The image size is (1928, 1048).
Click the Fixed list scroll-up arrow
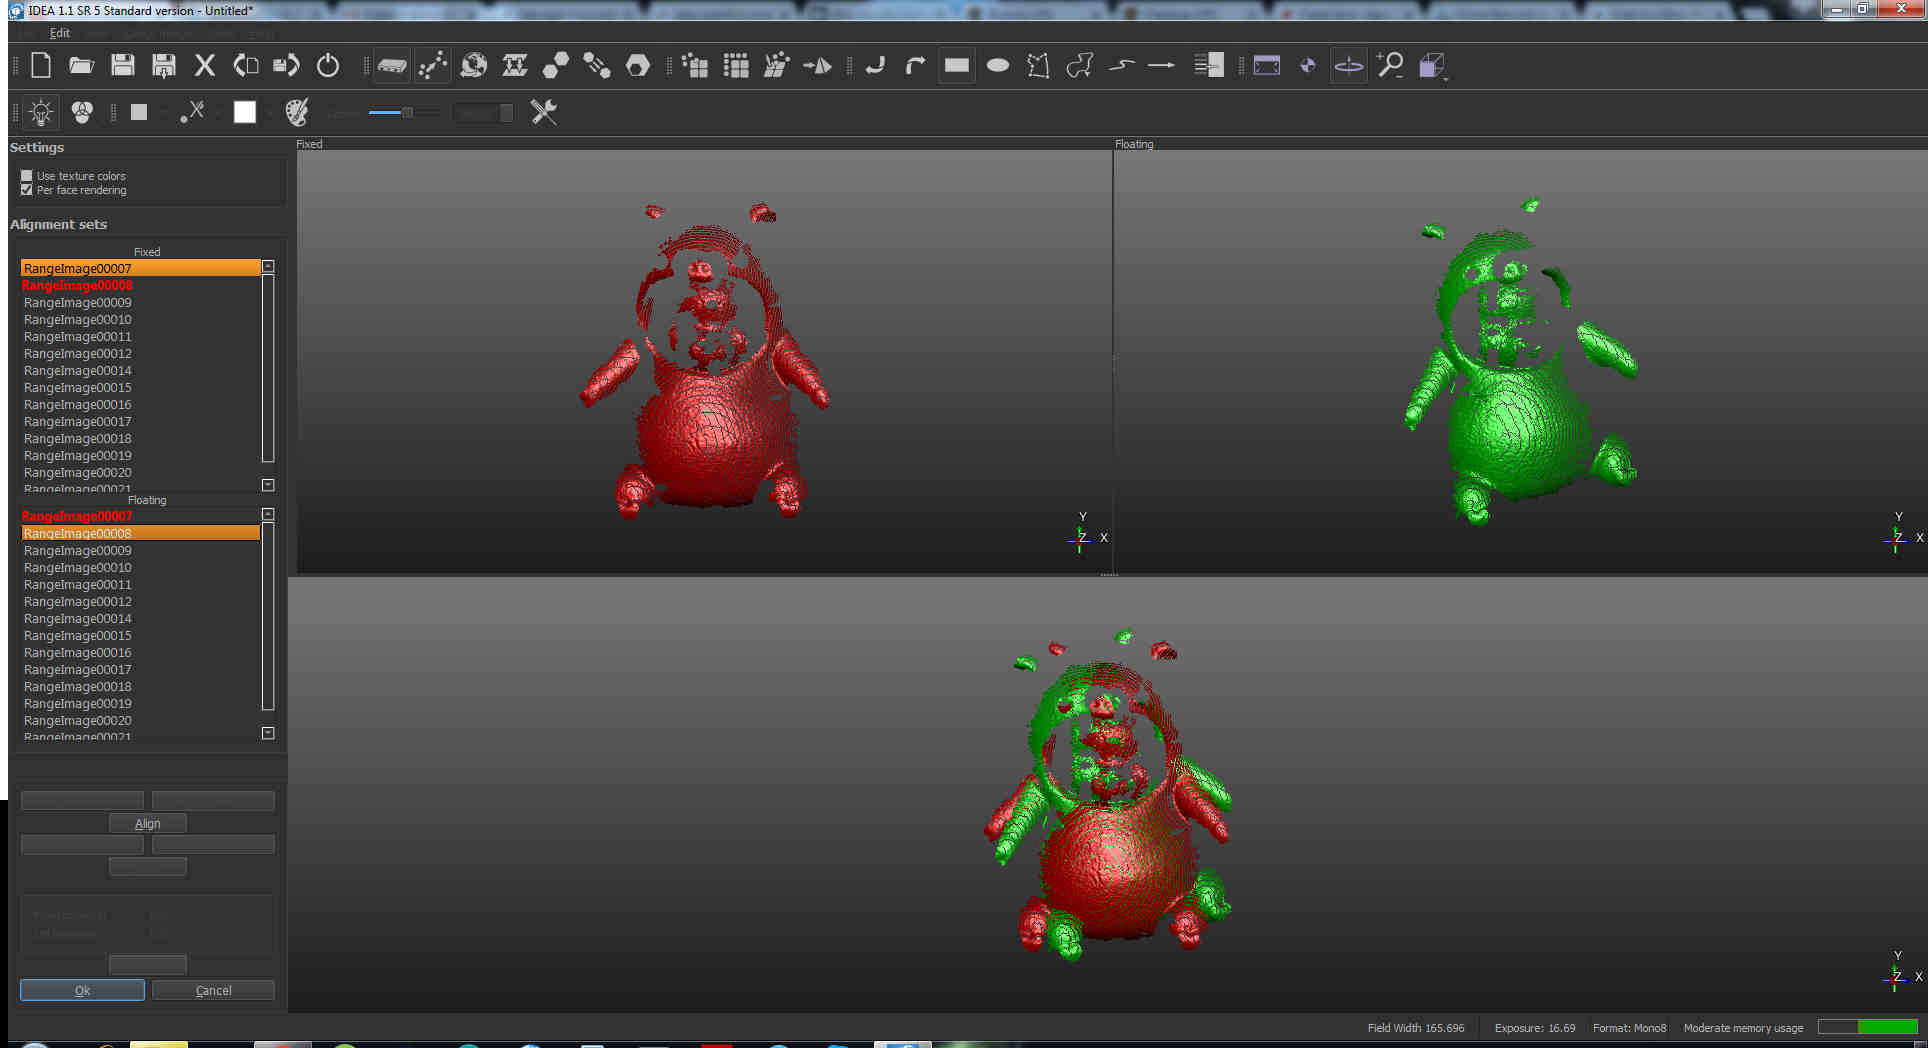pos(268,267)
